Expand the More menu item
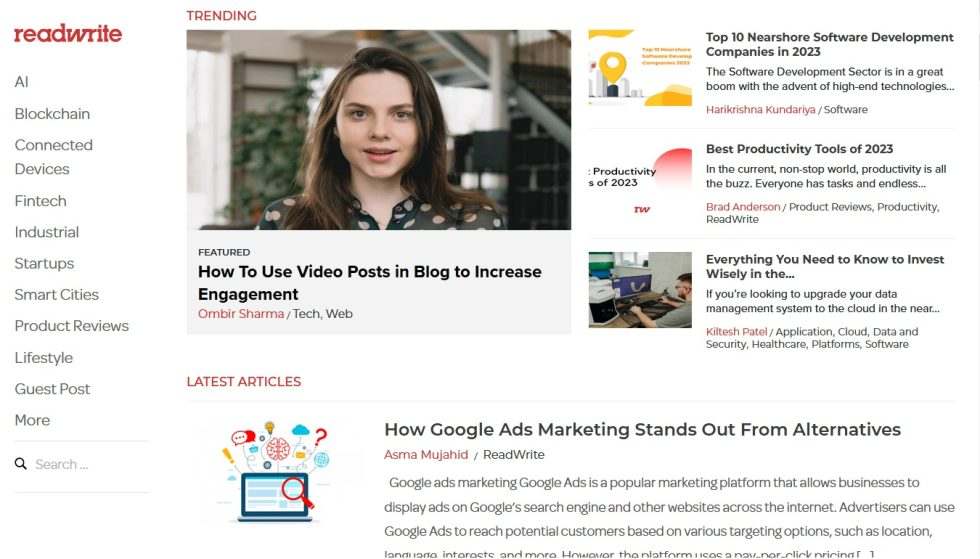This screenshot has height=559, width=980. coord(32,420)
